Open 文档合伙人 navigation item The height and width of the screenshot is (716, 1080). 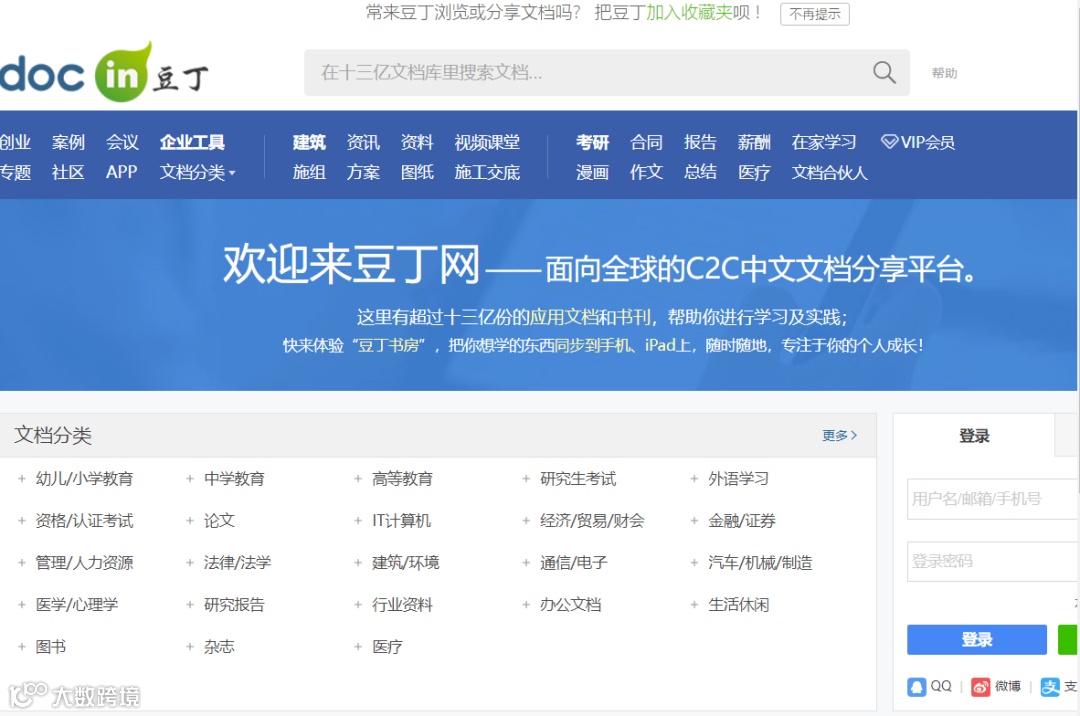pyautogui.click(x=829, y=172)
